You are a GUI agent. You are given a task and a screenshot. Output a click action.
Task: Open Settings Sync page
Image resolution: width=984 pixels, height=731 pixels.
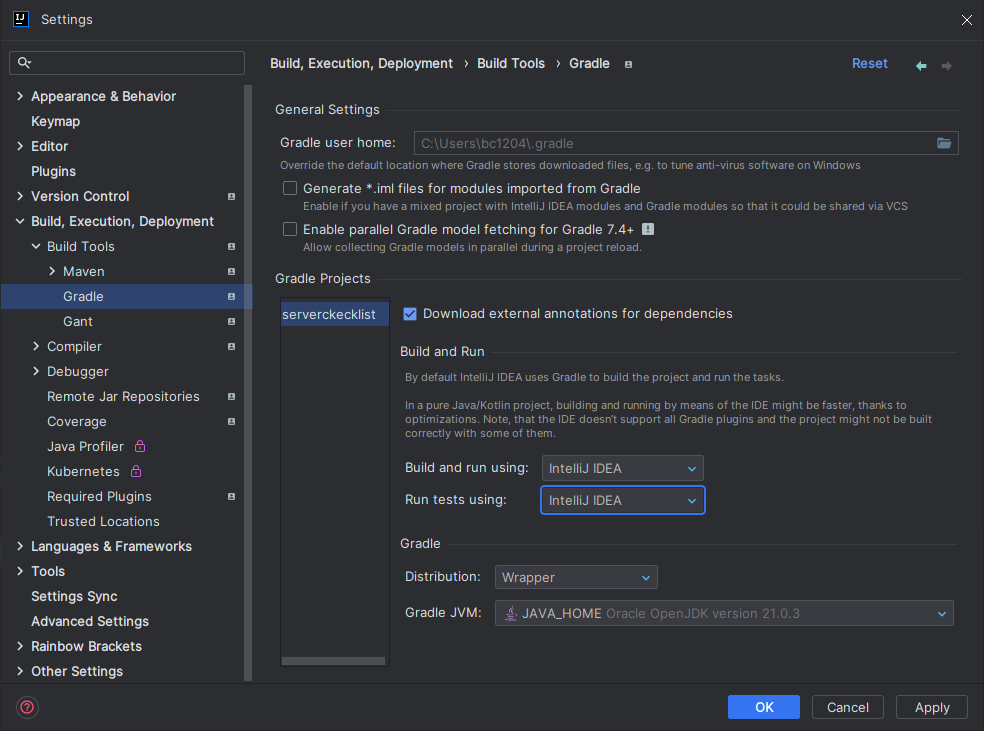click(x=74, y=596)
